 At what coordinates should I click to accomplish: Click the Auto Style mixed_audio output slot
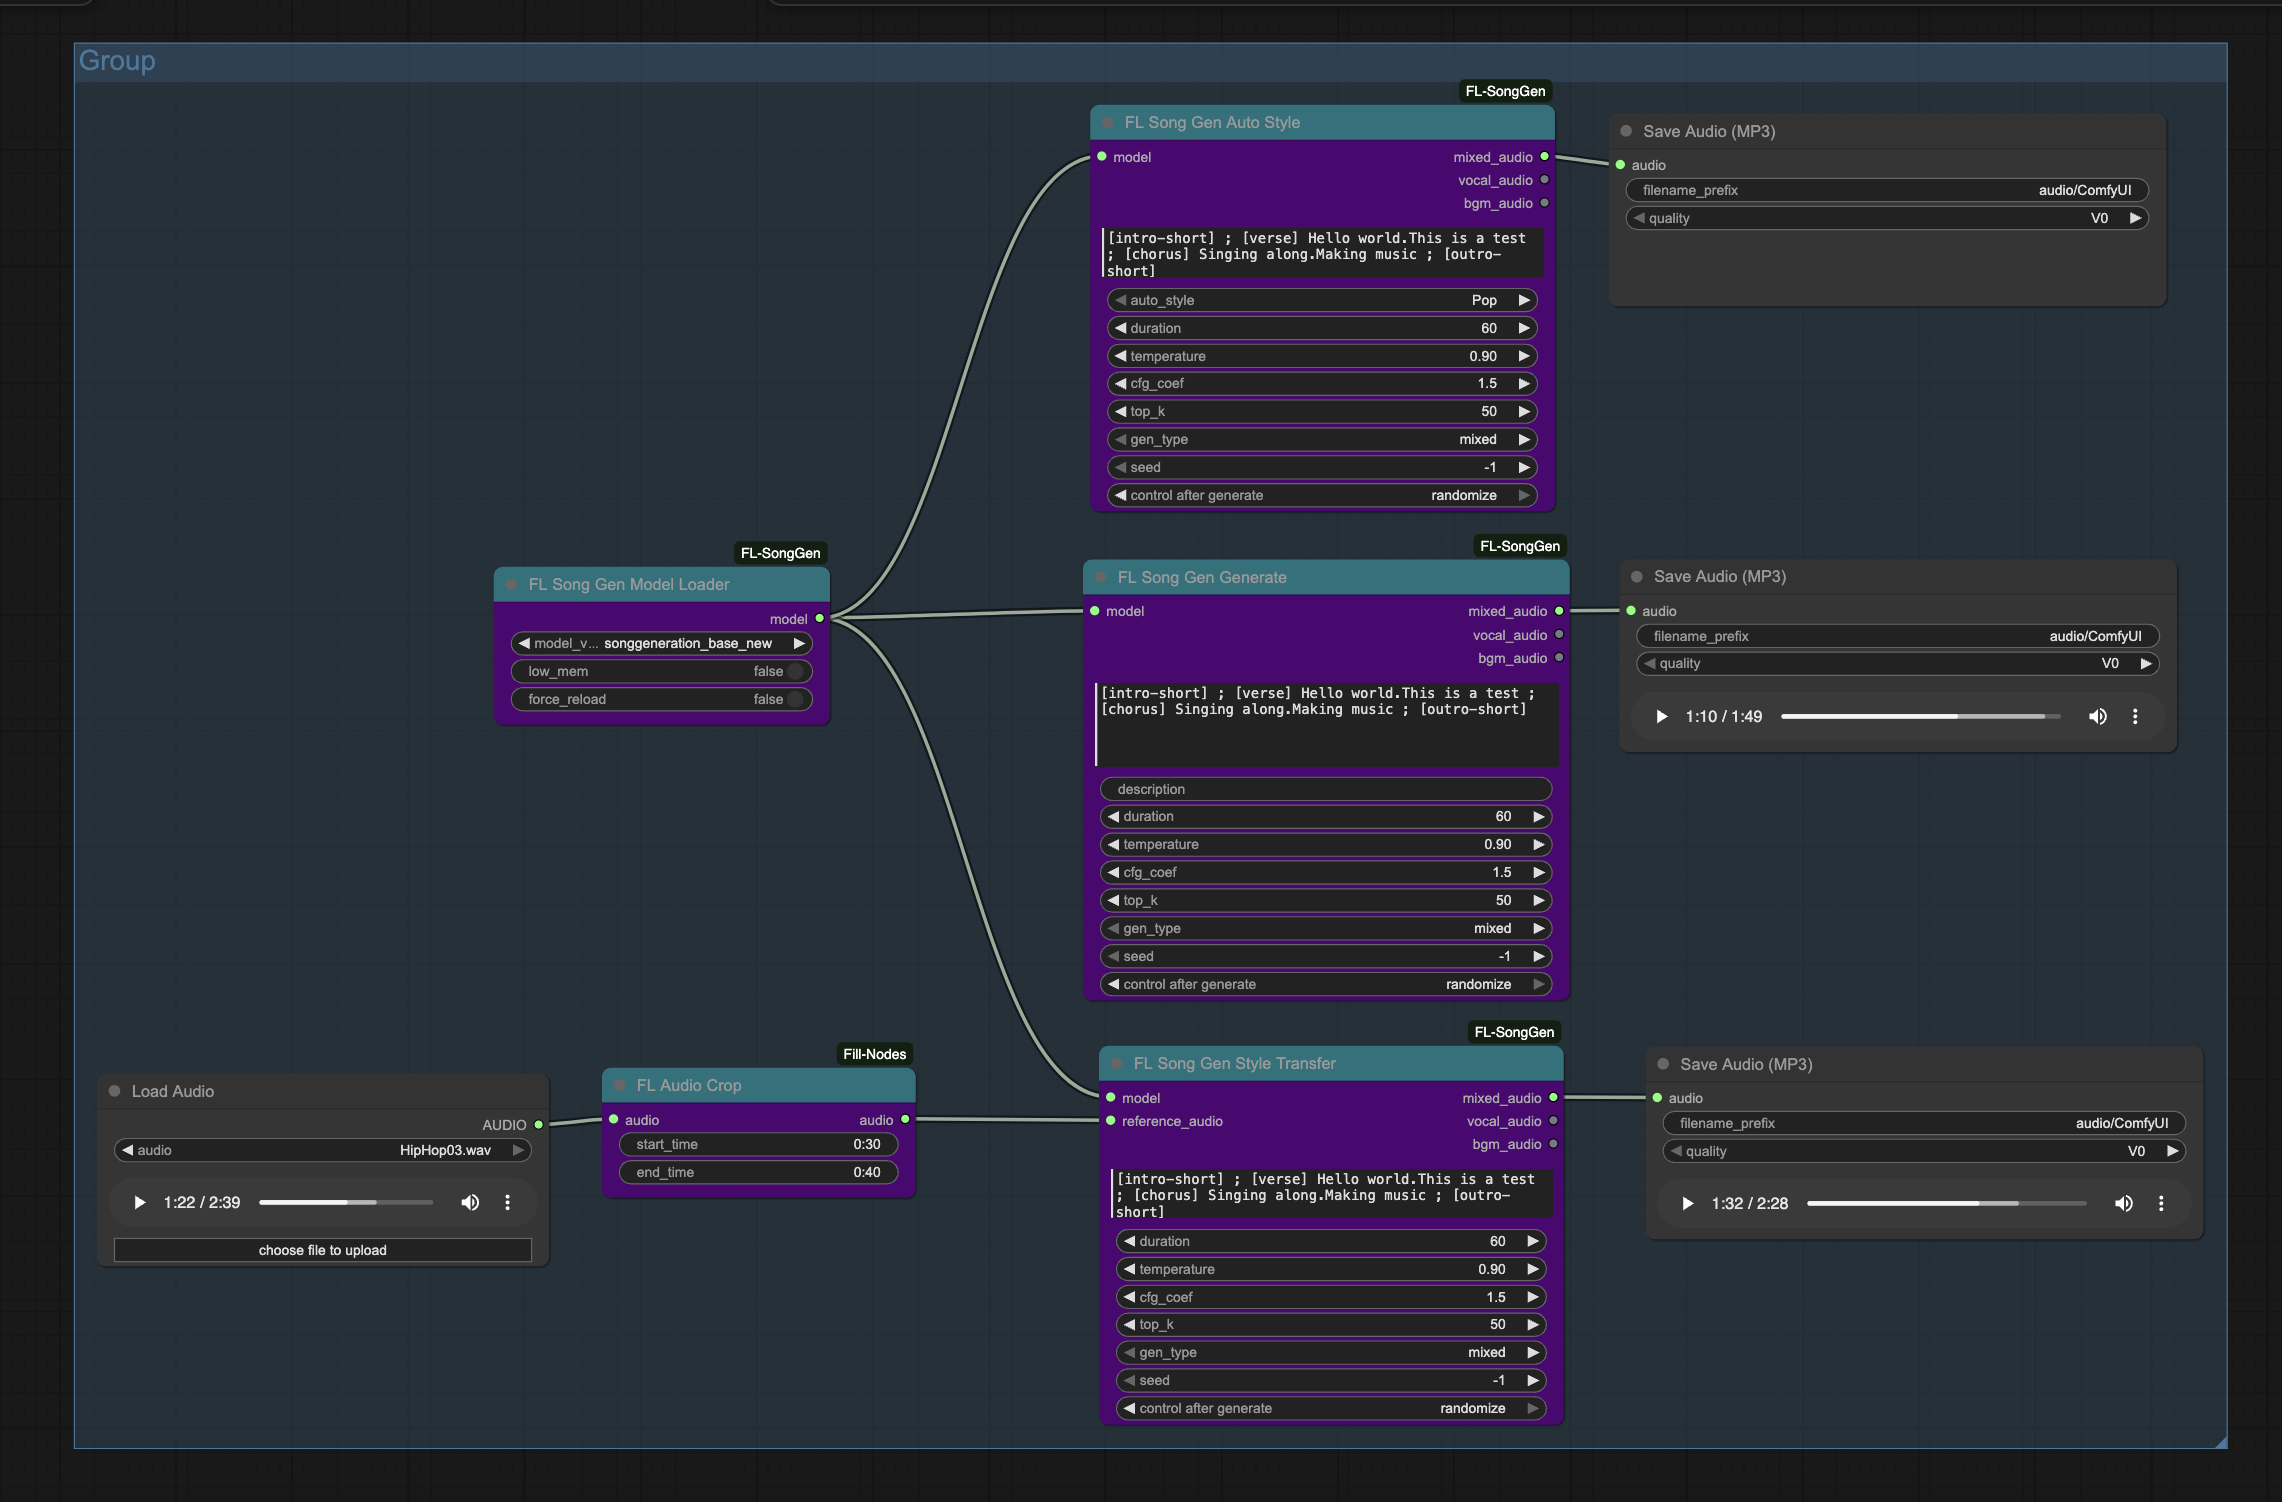1544,157
